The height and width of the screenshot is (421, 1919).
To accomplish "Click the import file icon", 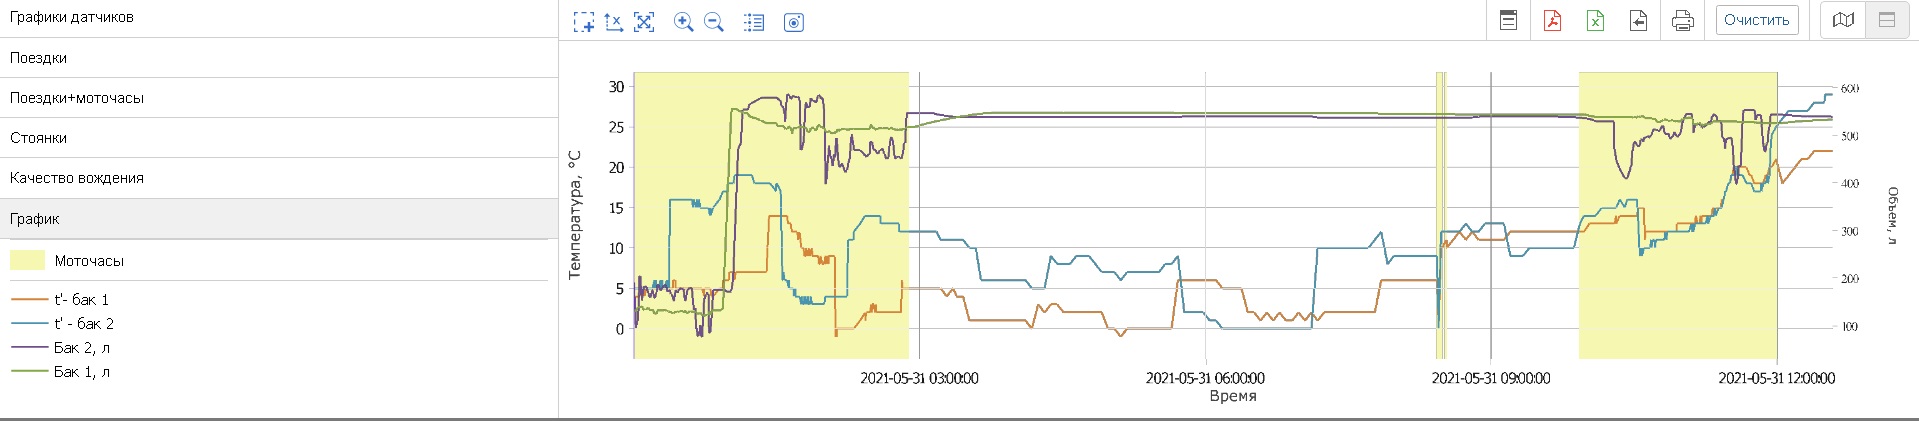I will [x=1639, y=20].
